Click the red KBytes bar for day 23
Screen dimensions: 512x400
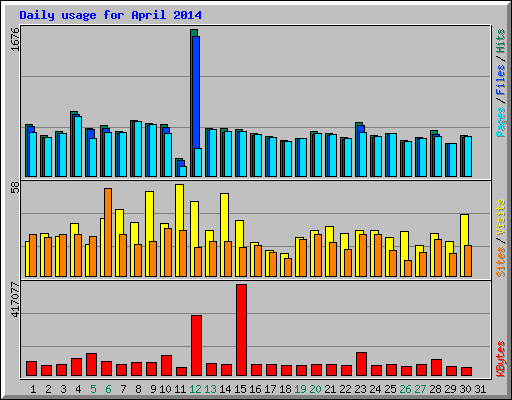tap(361, 364)
